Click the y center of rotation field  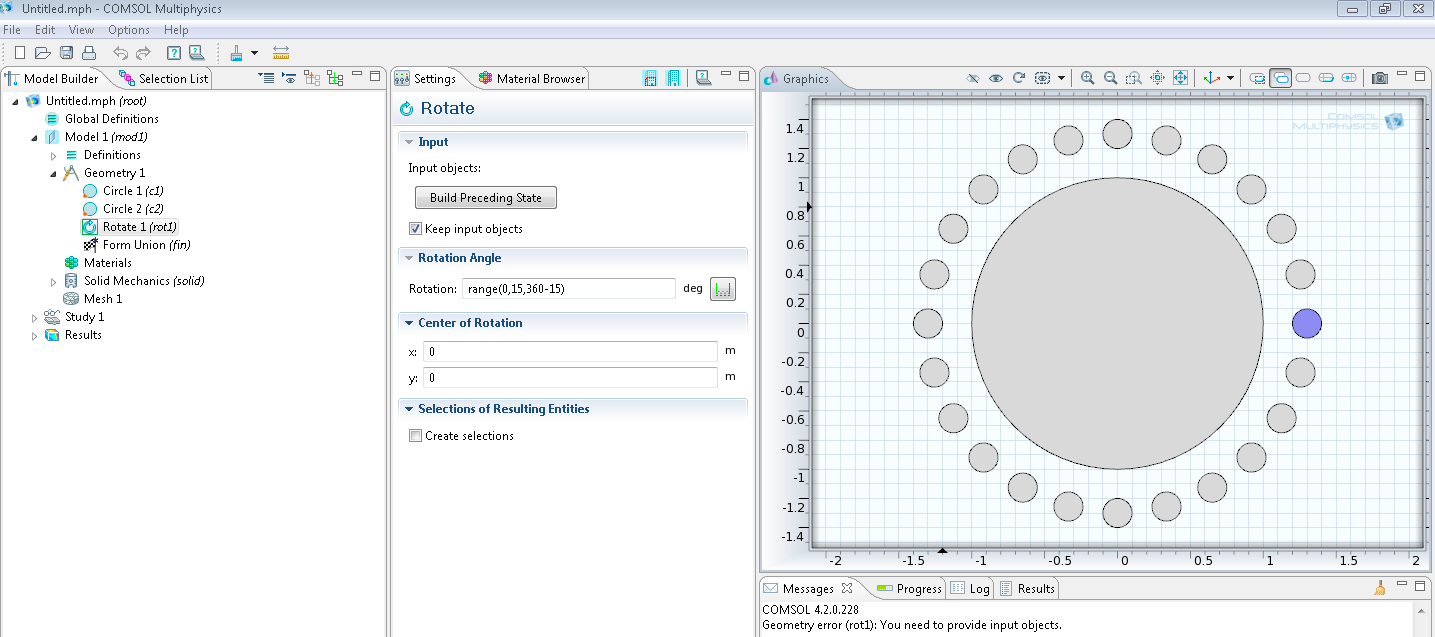pos(570,378)
